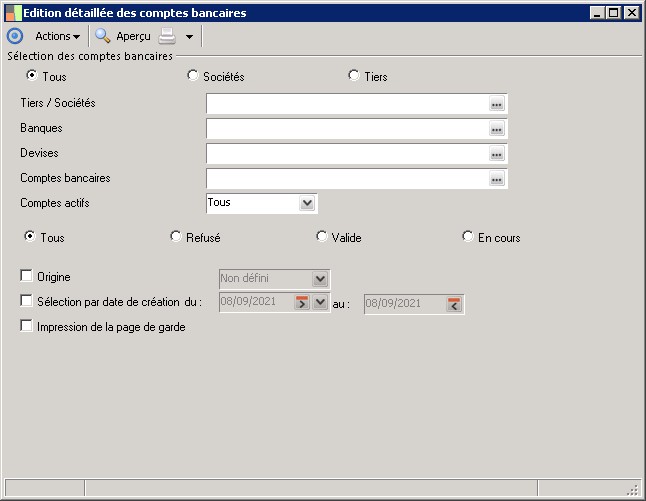Check Impression de la page de garde
This screenshot has width=646, height=501.
[x=27, y=326]
